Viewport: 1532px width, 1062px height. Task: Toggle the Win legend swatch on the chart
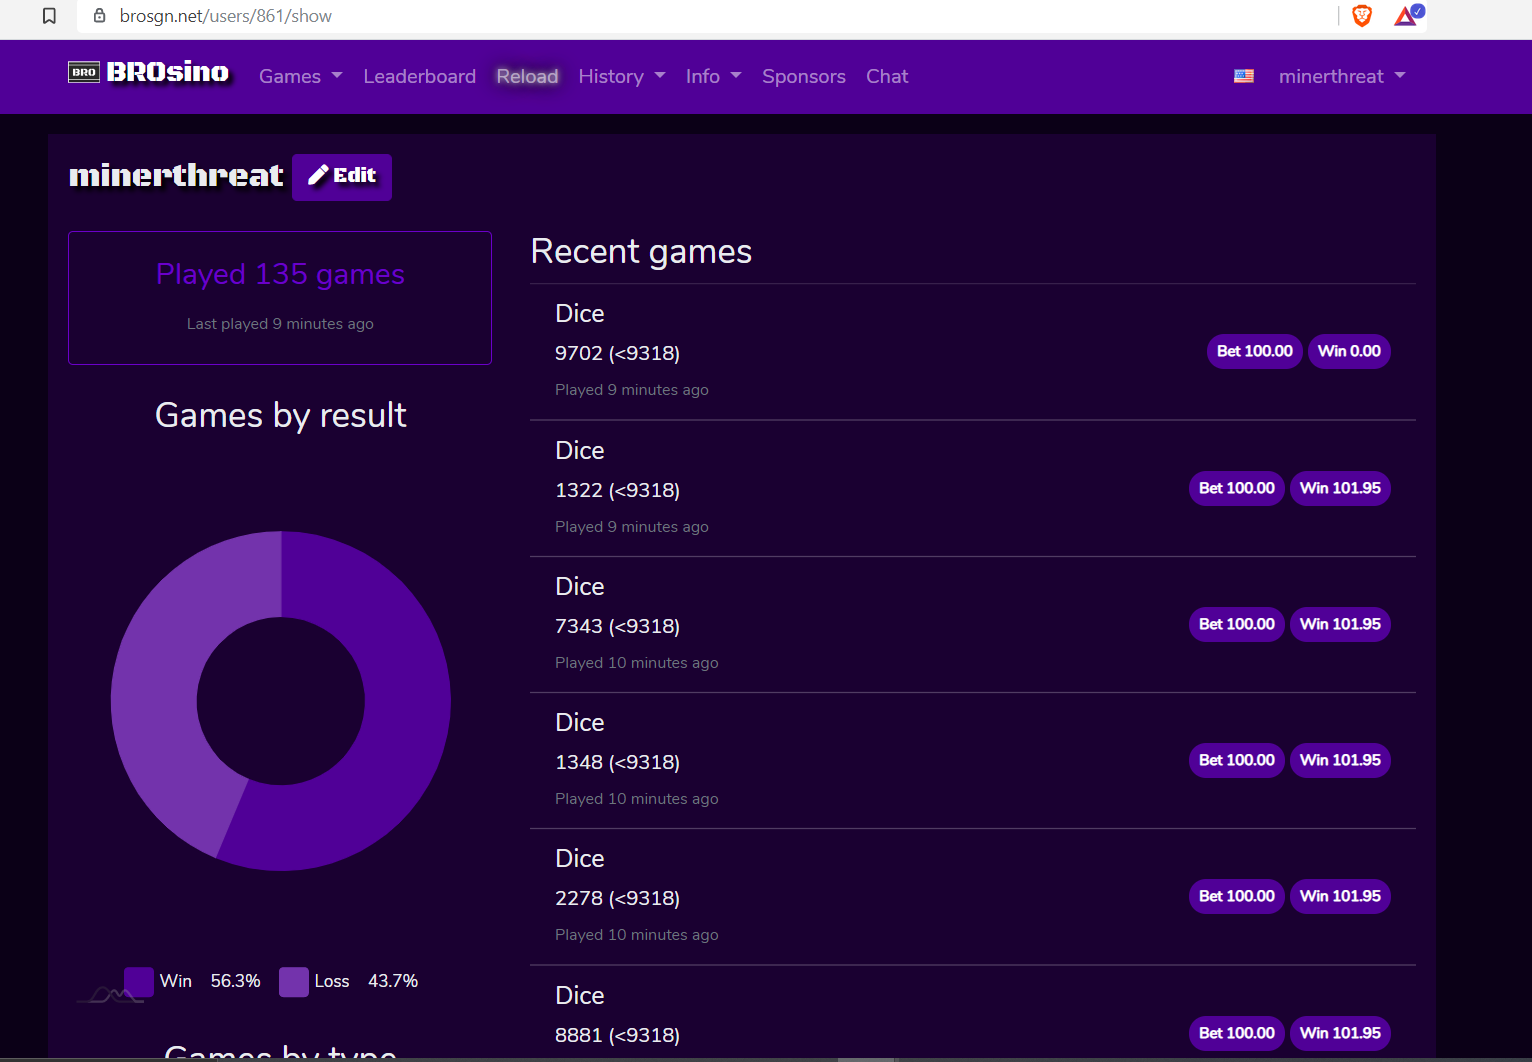click(139, 981)
